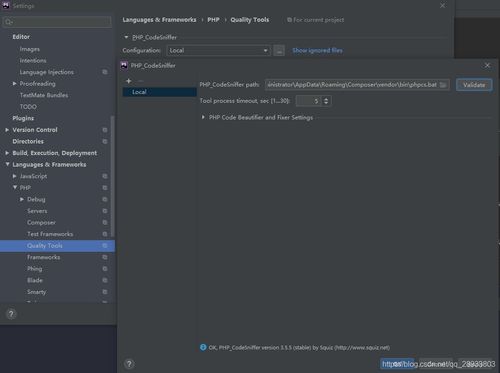The image size is (500, 373).
Task: Click the info icon next to OK message
Action: (x=203, y=347)
